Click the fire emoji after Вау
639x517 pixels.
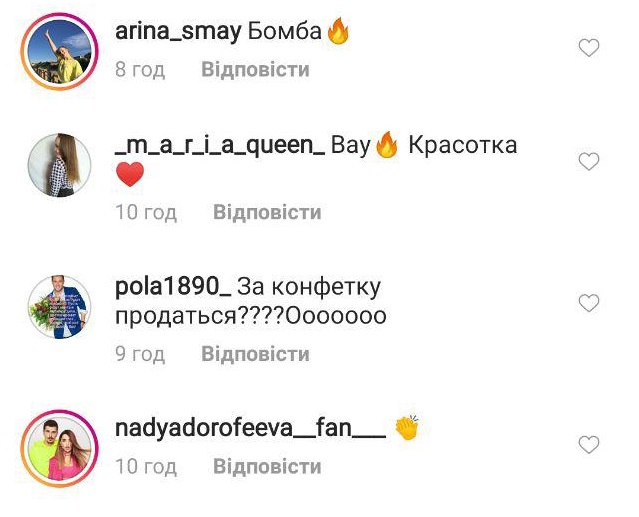386,145
